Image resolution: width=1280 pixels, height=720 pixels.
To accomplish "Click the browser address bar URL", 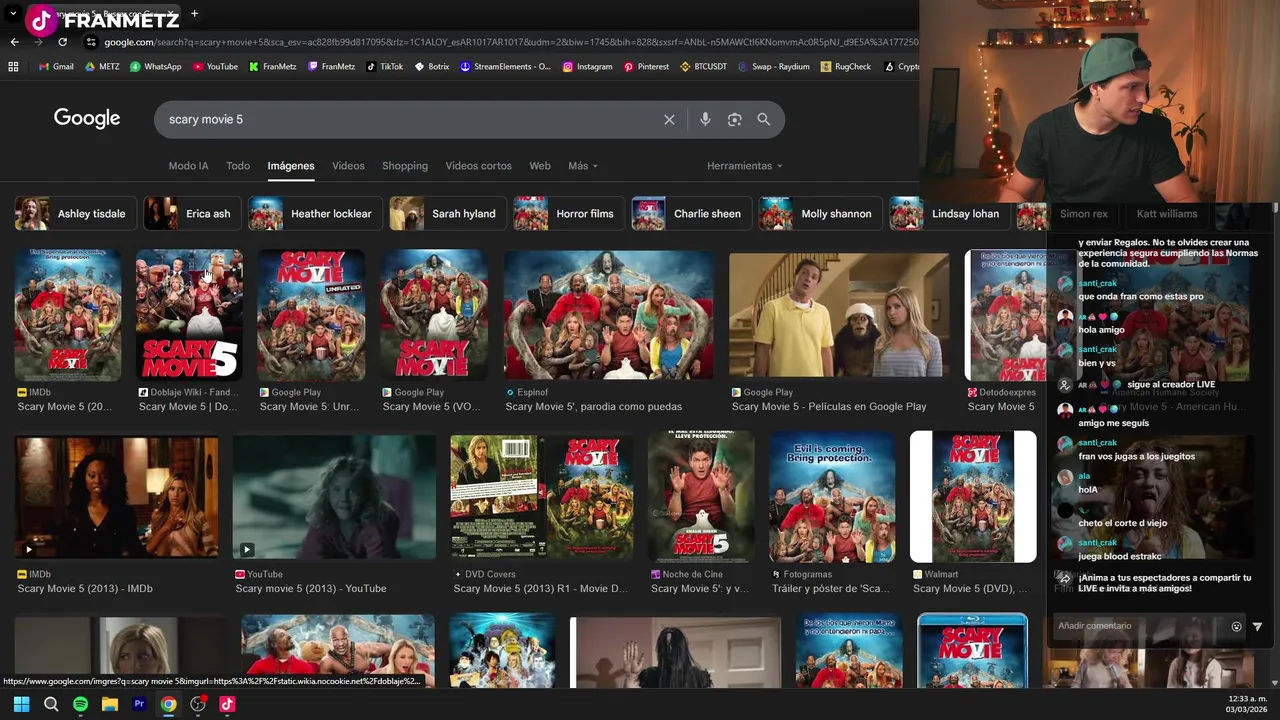I will (x=510, y=42).
